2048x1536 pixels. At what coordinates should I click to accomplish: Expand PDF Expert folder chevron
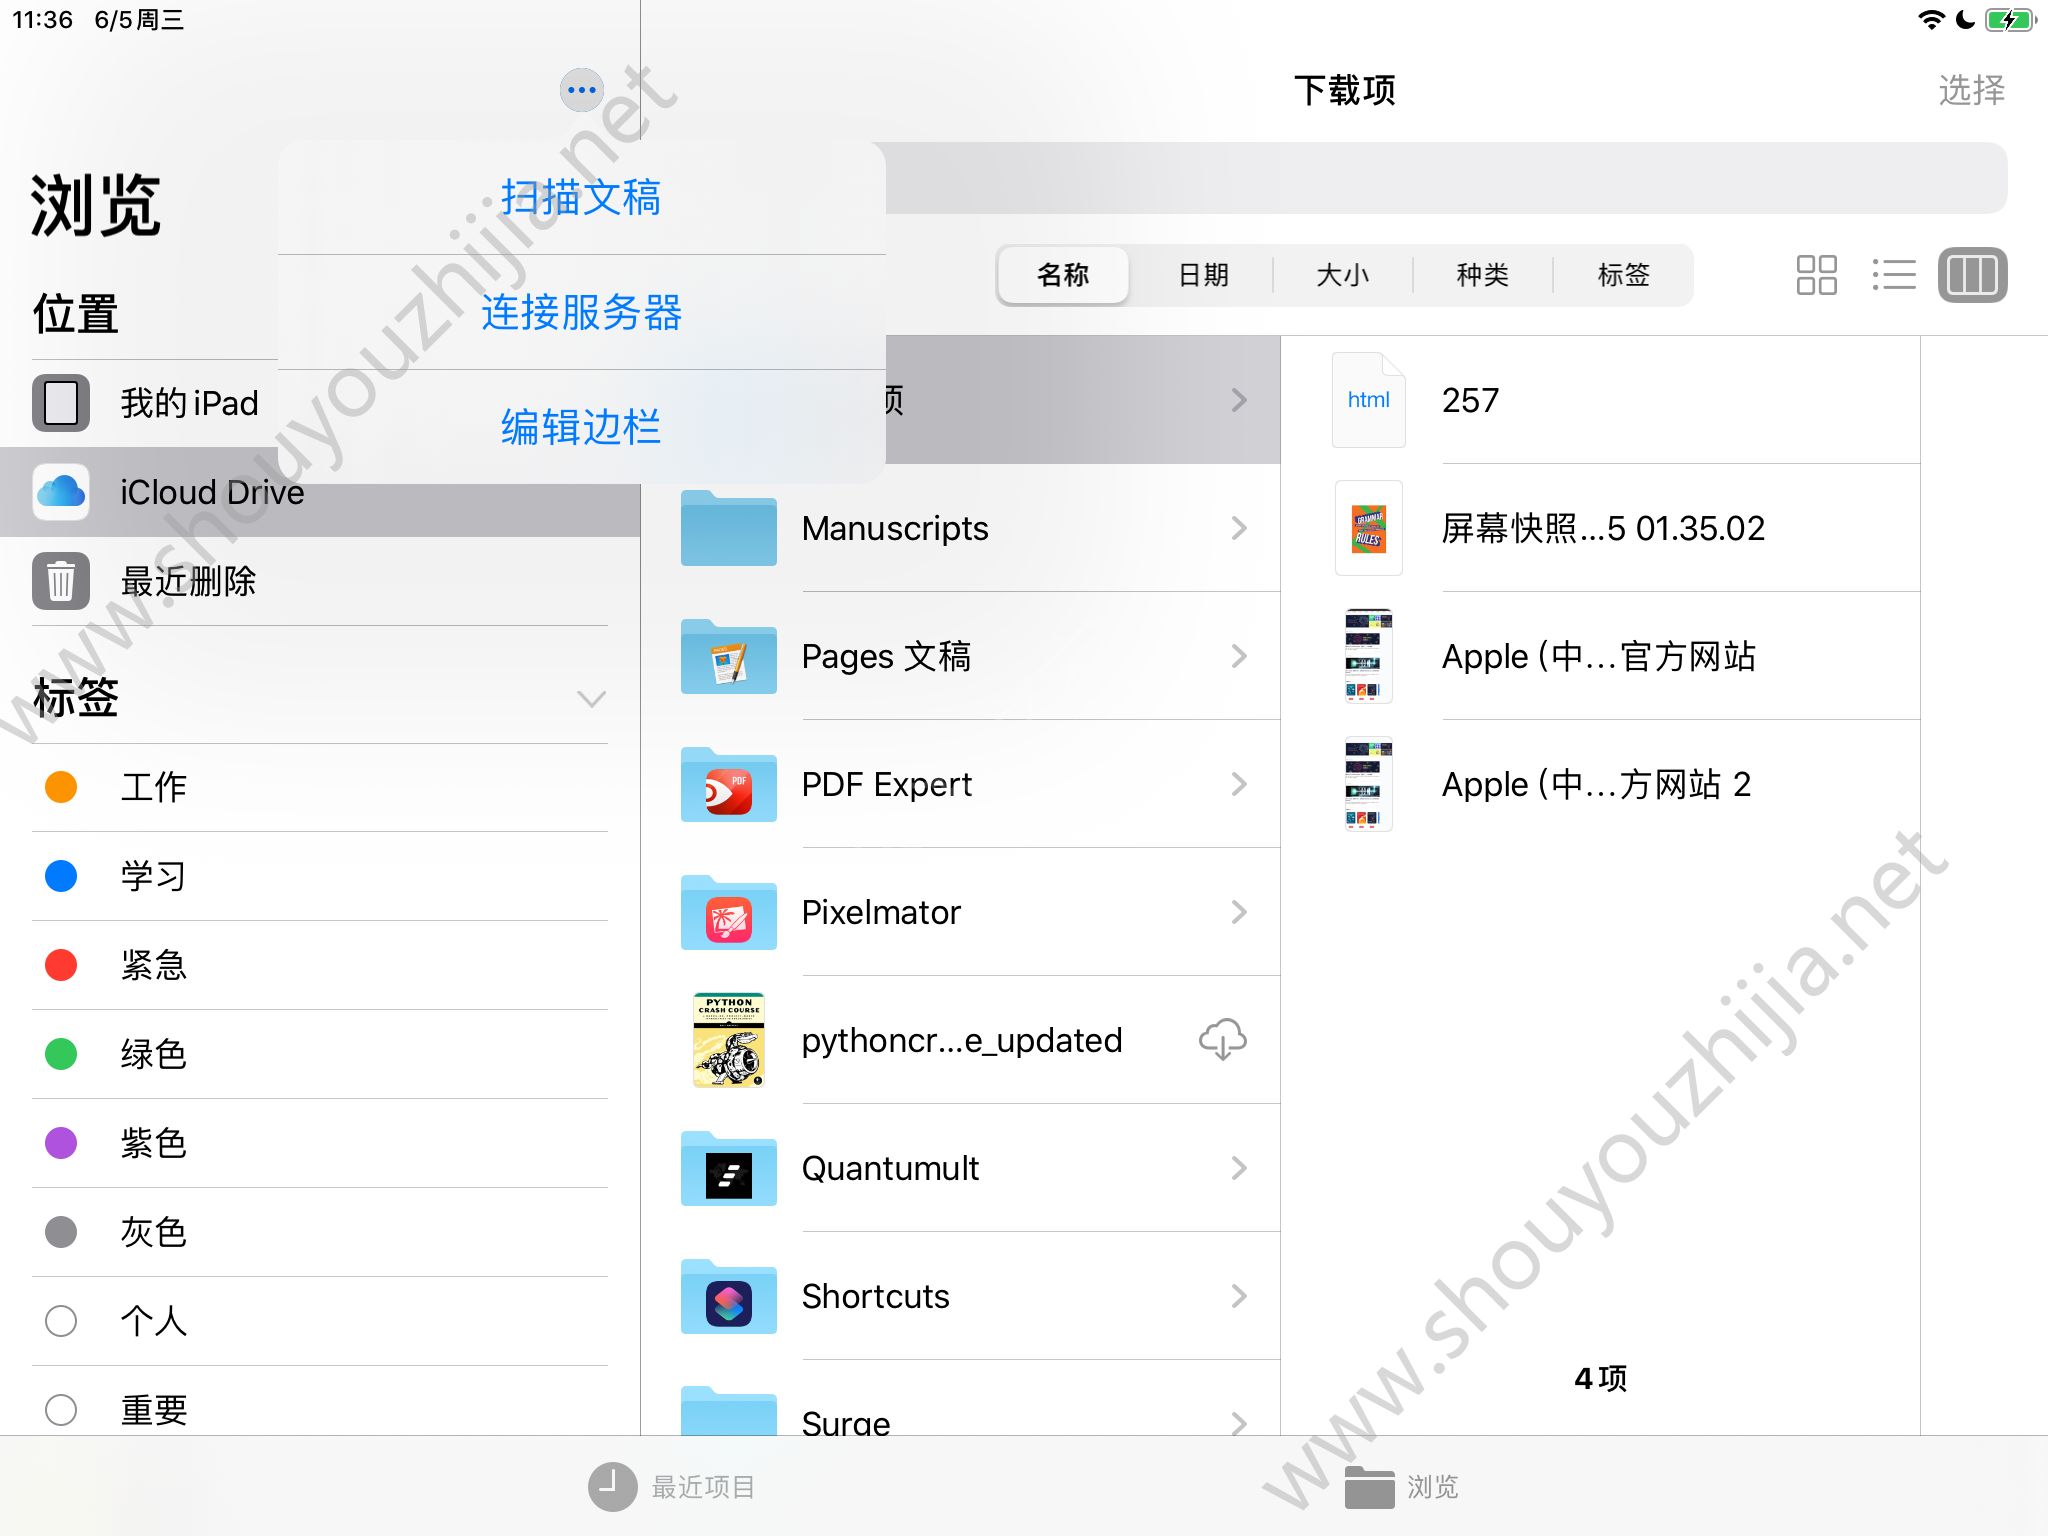point(1239,784)
